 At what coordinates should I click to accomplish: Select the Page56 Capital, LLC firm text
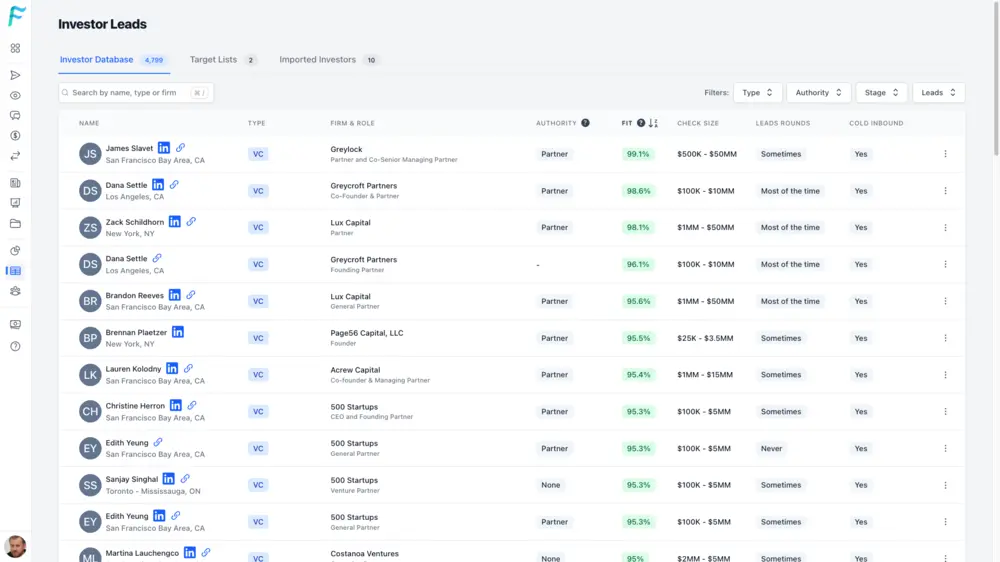367,333
